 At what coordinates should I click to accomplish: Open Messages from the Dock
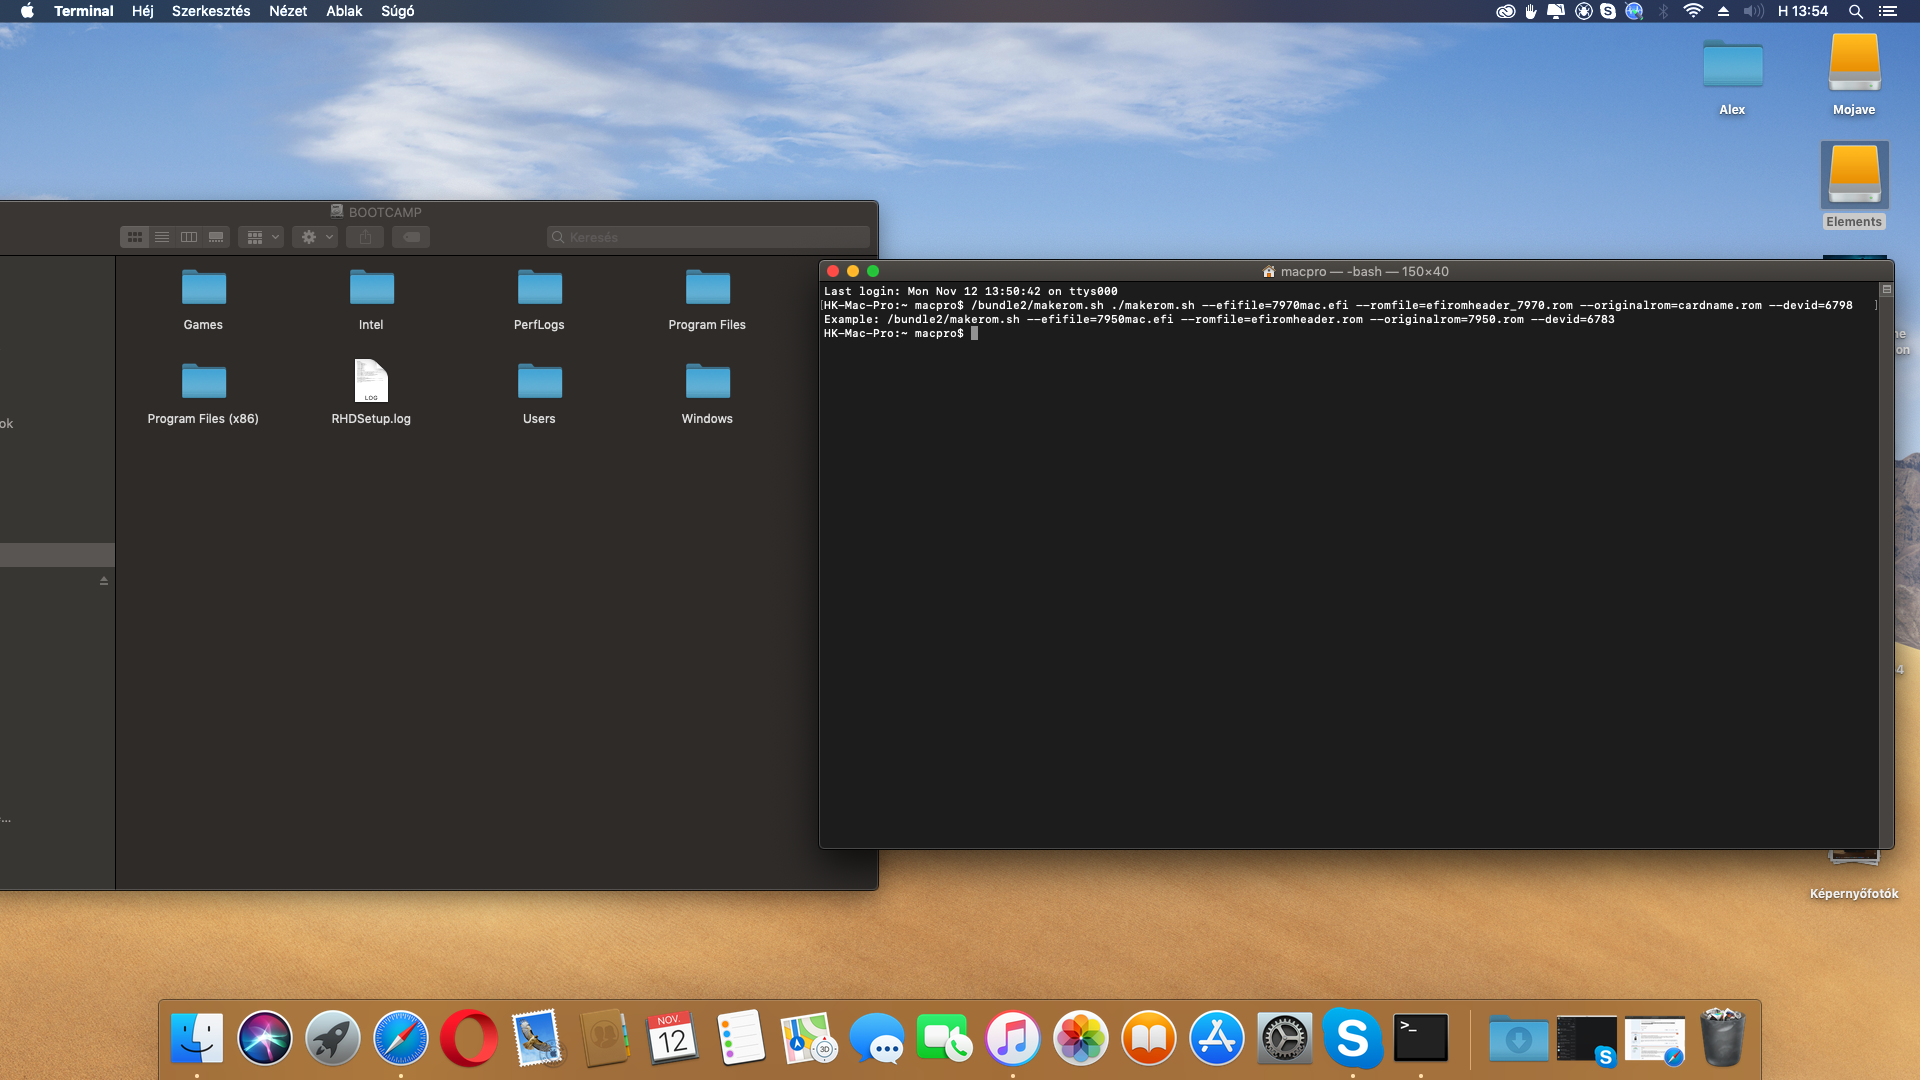877,1038
